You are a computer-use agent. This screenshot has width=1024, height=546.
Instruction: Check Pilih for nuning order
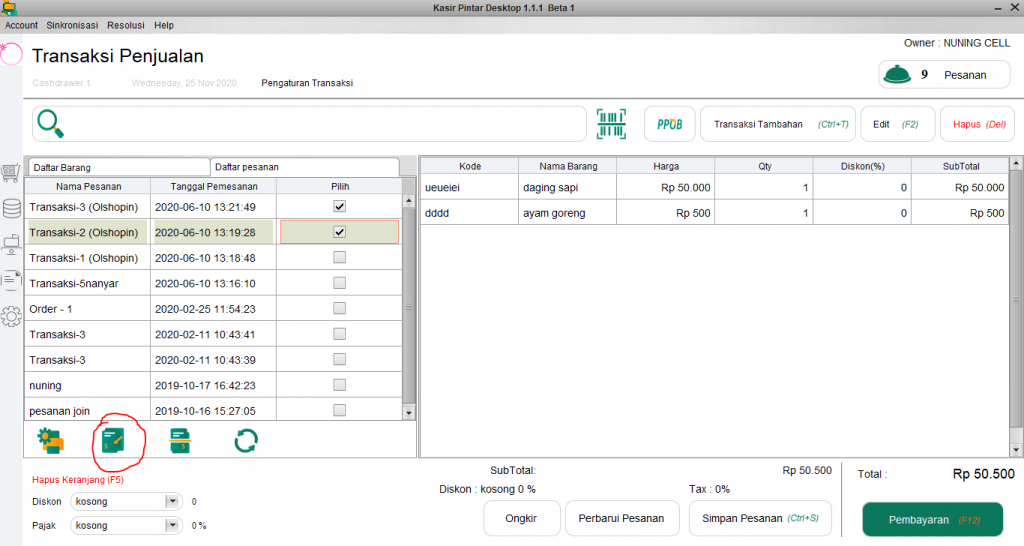click(340, 385)
